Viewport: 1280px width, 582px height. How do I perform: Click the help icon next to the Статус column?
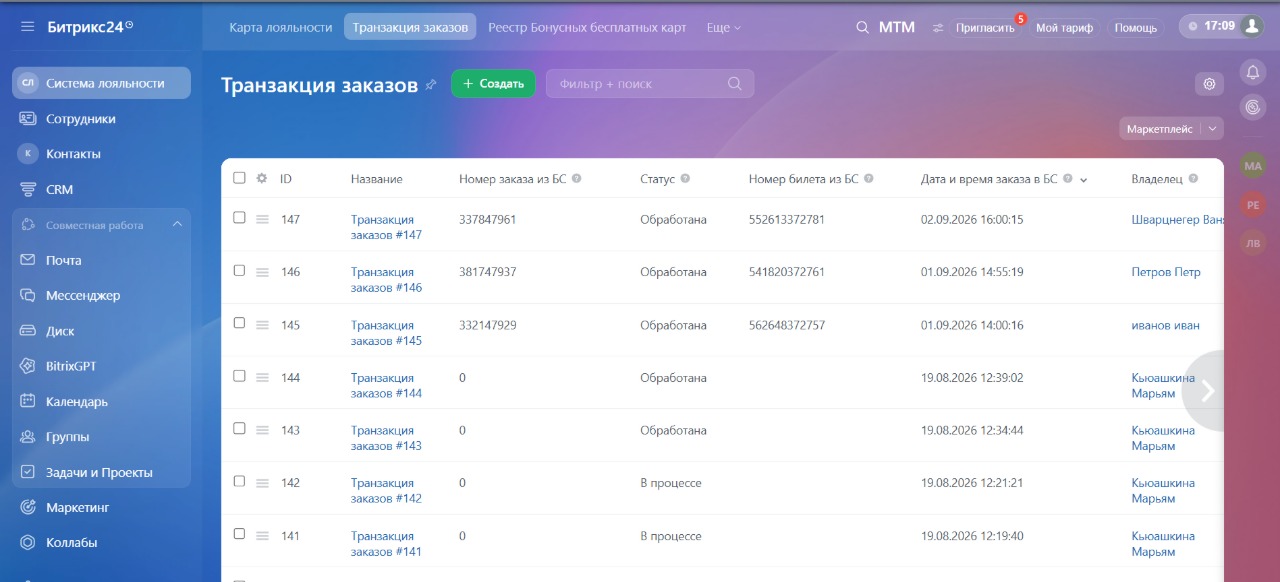(685, 179)
